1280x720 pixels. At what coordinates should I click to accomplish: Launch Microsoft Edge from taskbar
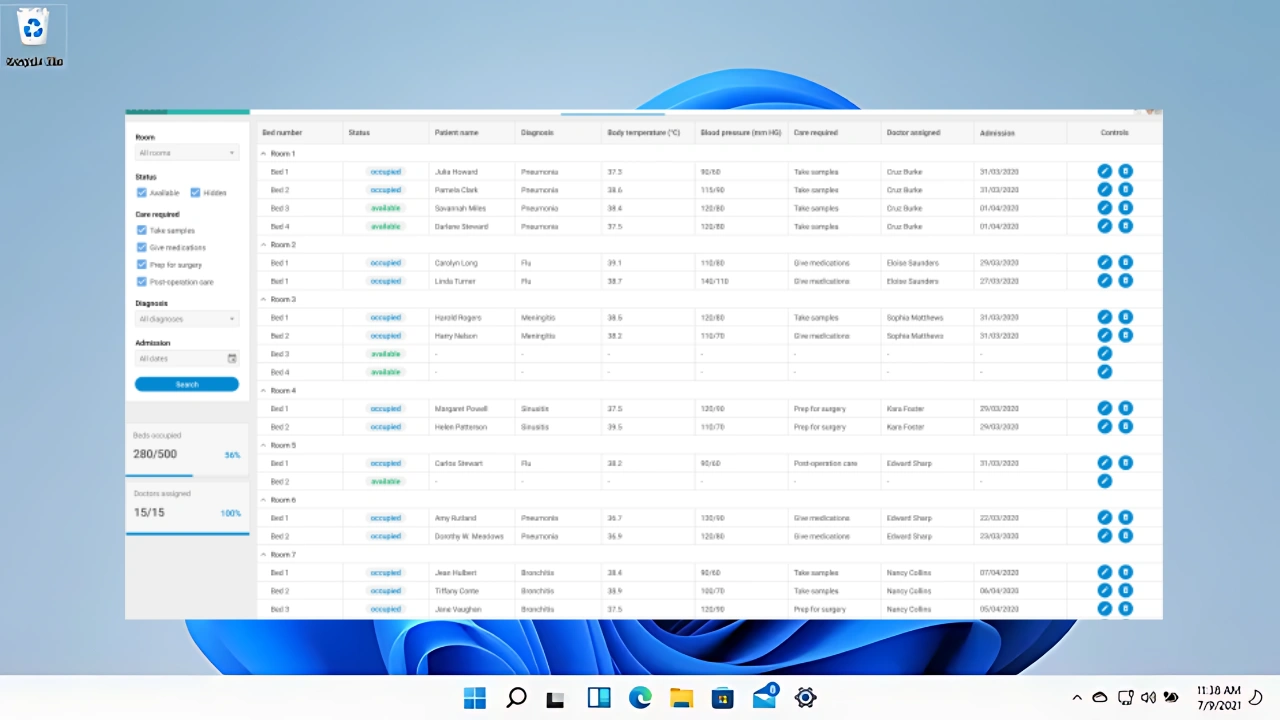[640, 697]
